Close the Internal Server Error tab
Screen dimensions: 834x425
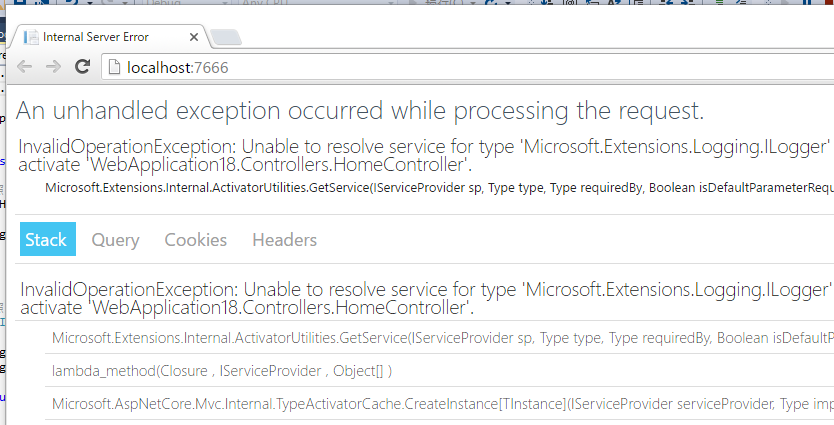pyautogui.click(x=194, y=37)
